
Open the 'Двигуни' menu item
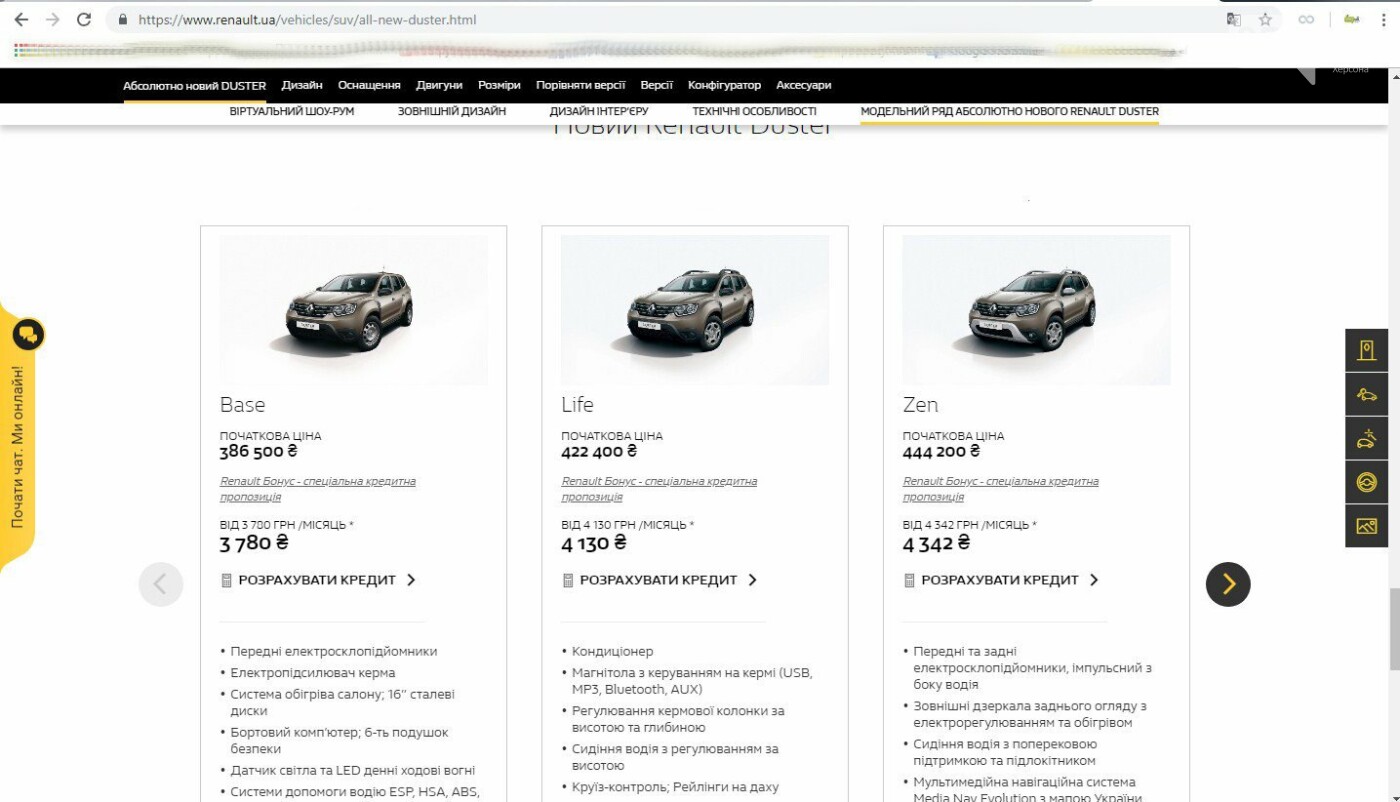(439, 86)
